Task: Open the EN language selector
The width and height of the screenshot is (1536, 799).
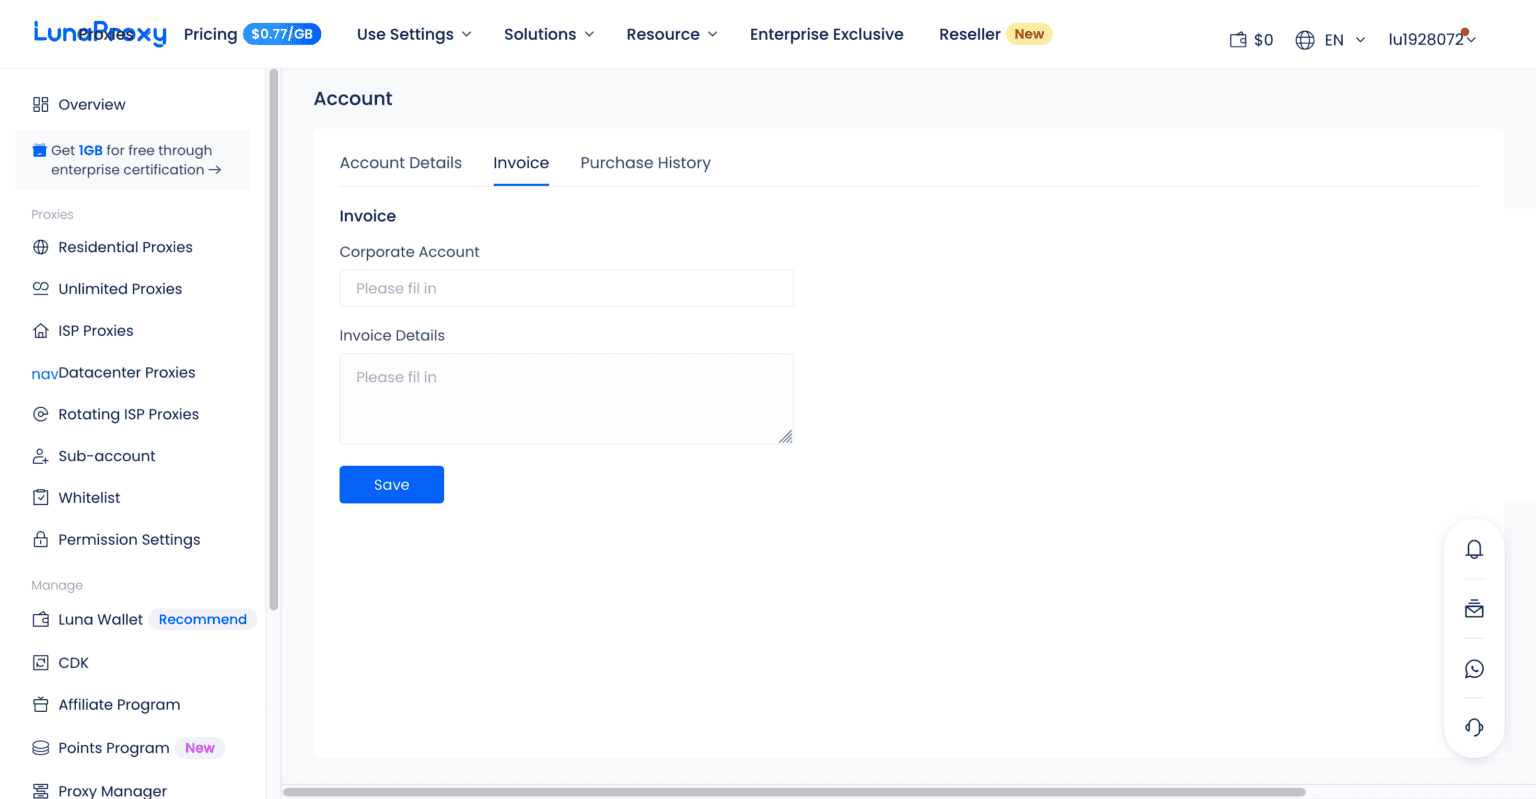Action: click(1330, 39)
